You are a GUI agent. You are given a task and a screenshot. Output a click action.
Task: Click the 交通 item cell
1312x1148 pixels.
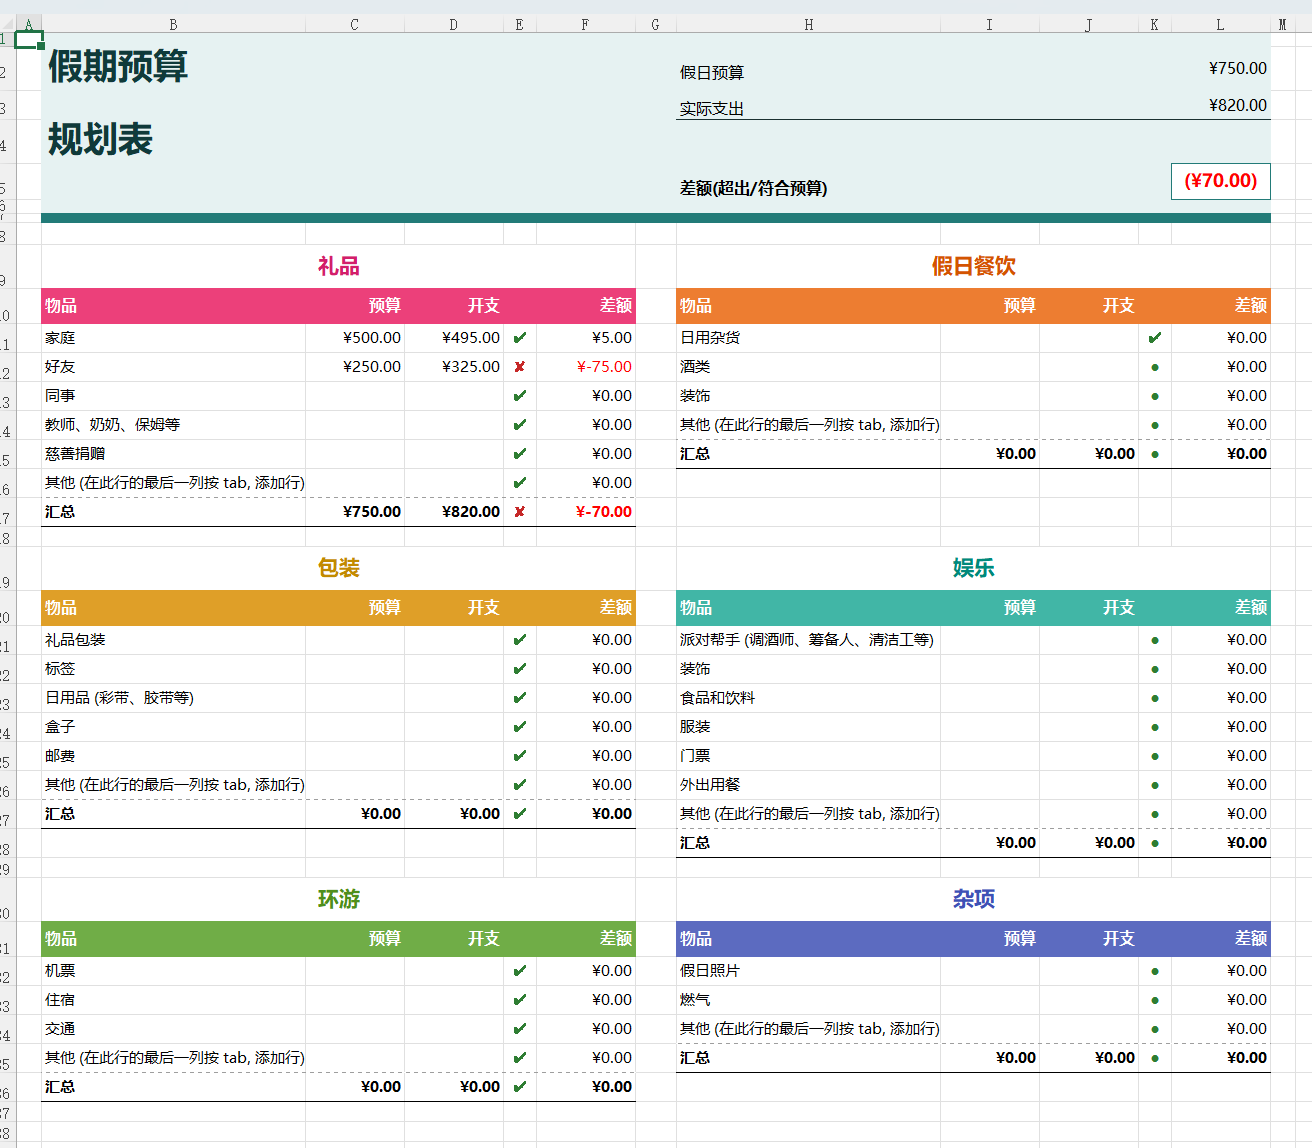[173, 1029]
